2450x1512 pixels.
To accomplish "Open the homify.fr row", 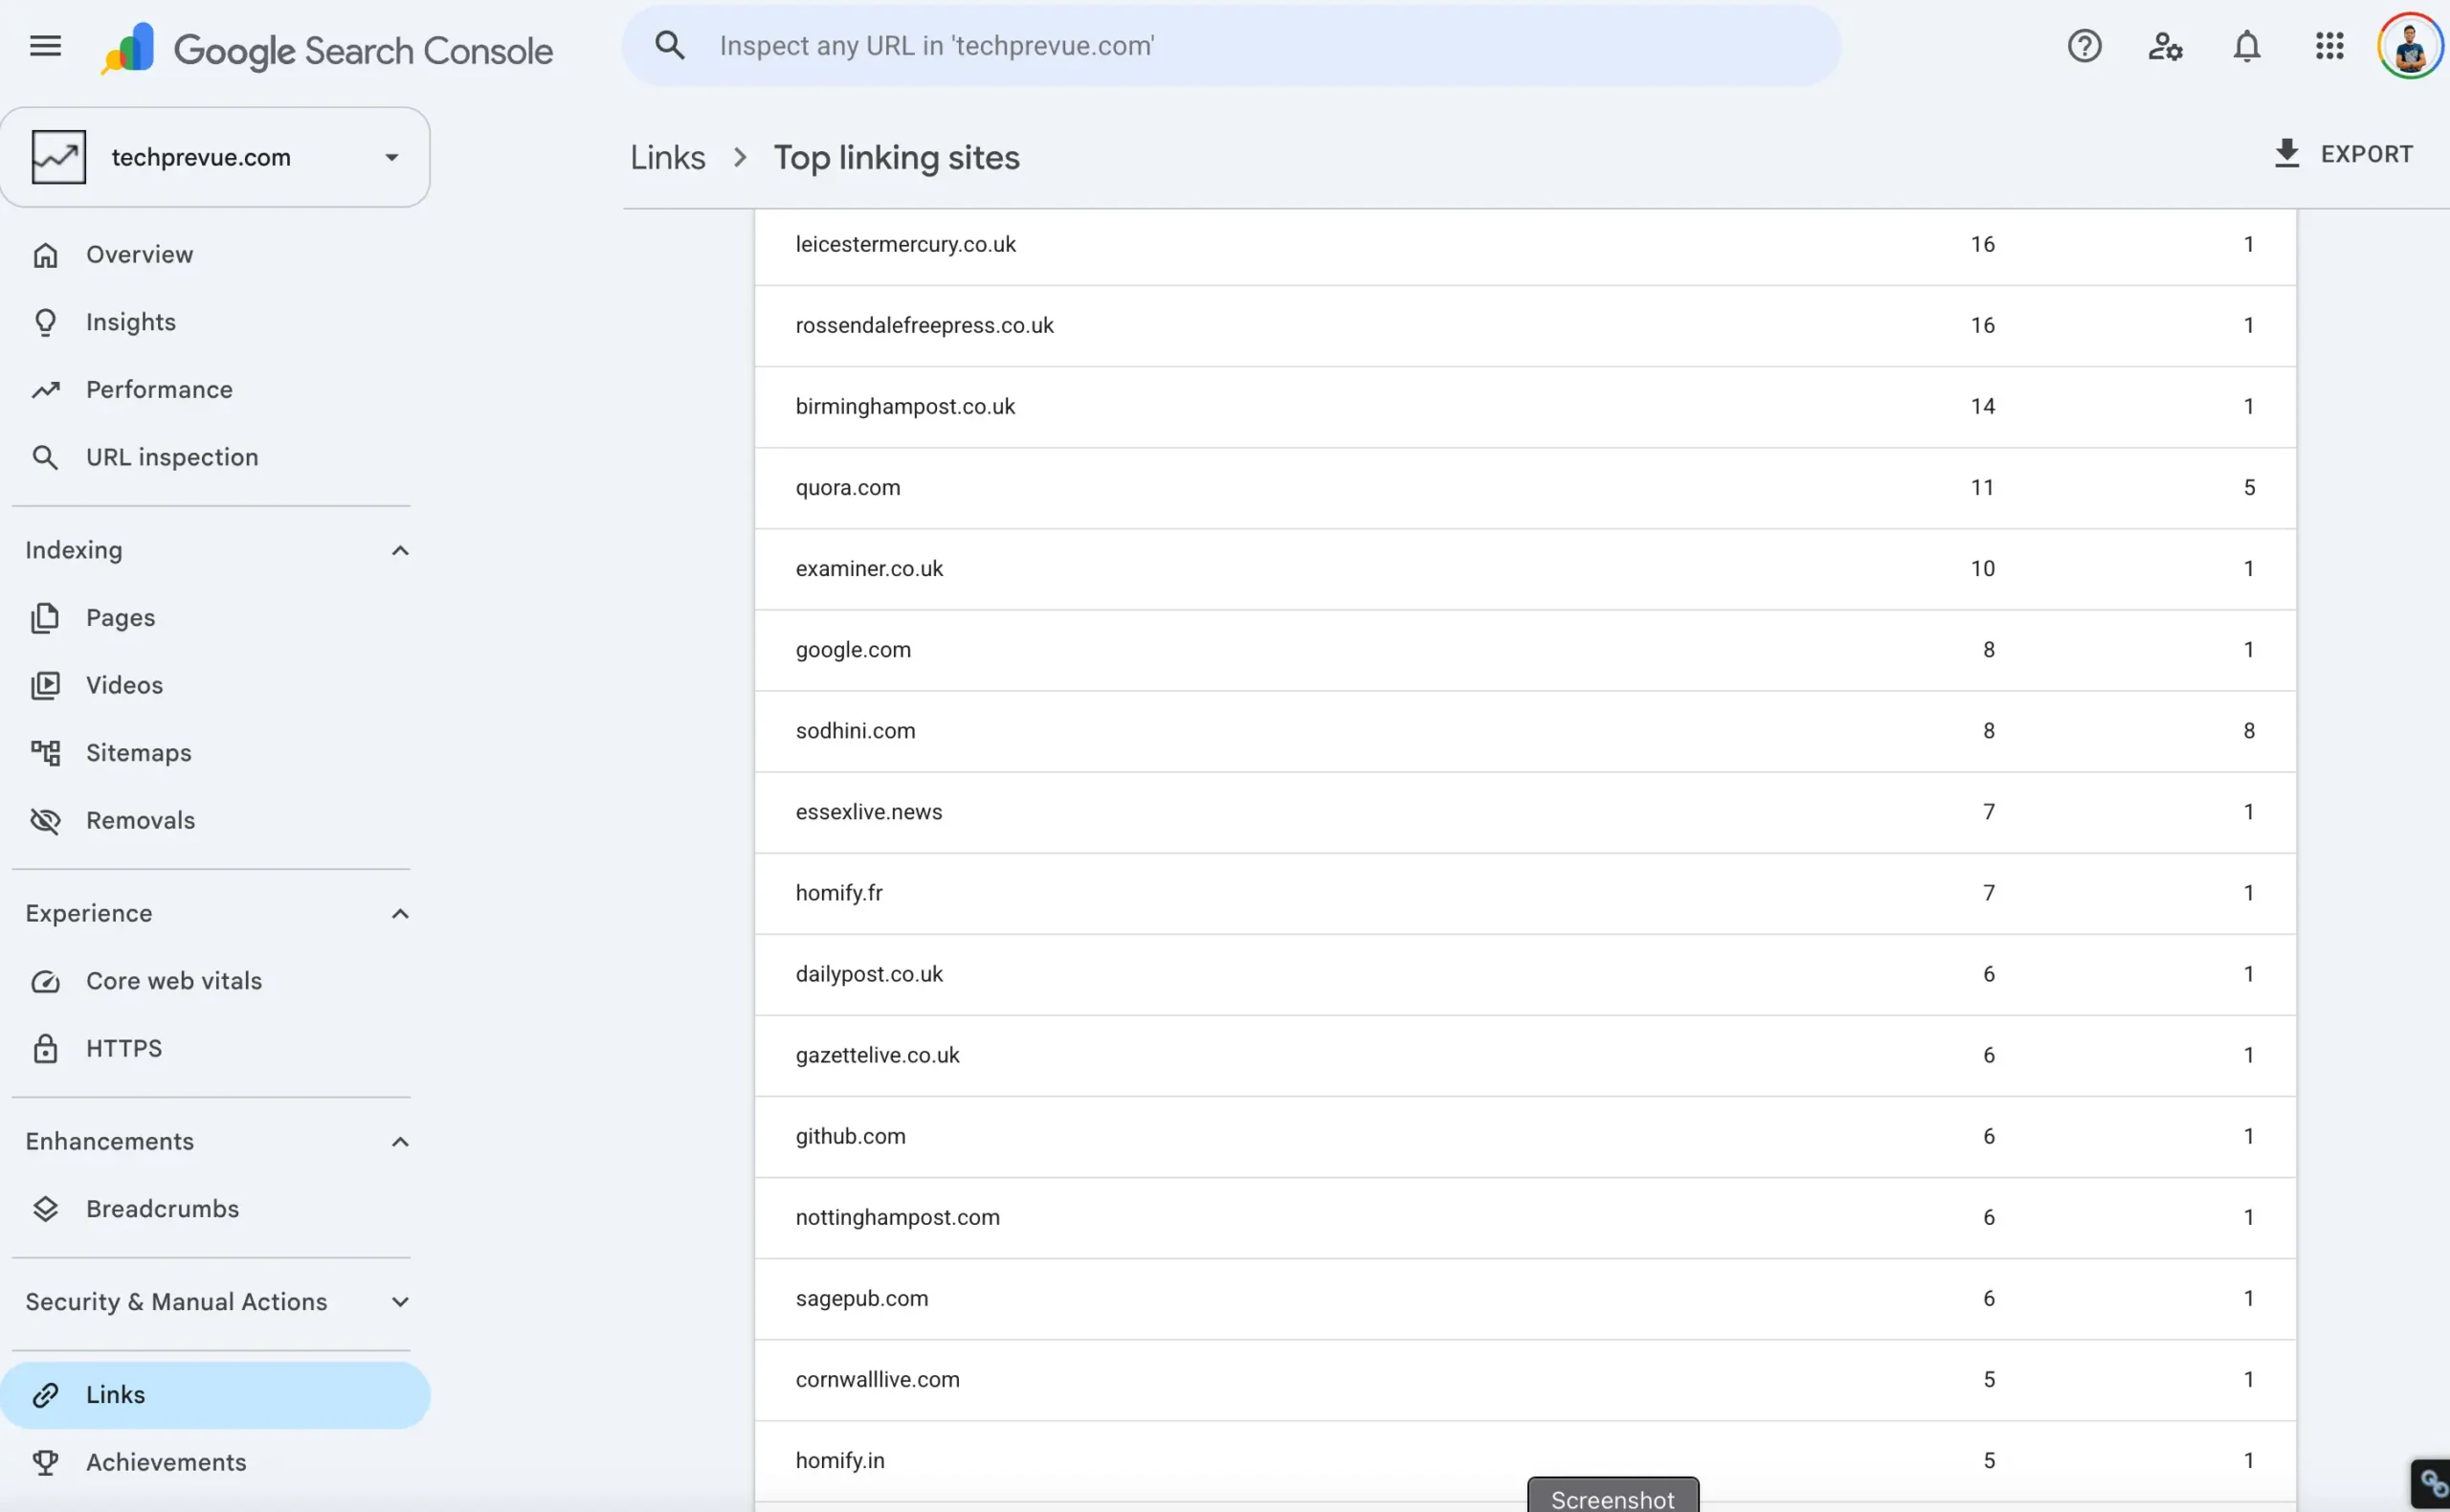I will tap(1525, 893).
